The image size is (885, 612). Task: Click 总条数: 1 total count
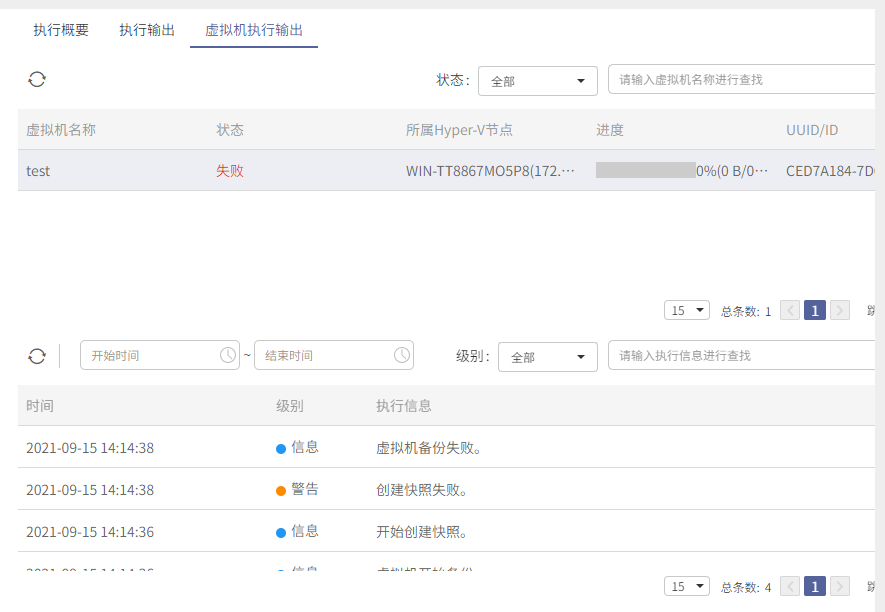tap(746, 311)
